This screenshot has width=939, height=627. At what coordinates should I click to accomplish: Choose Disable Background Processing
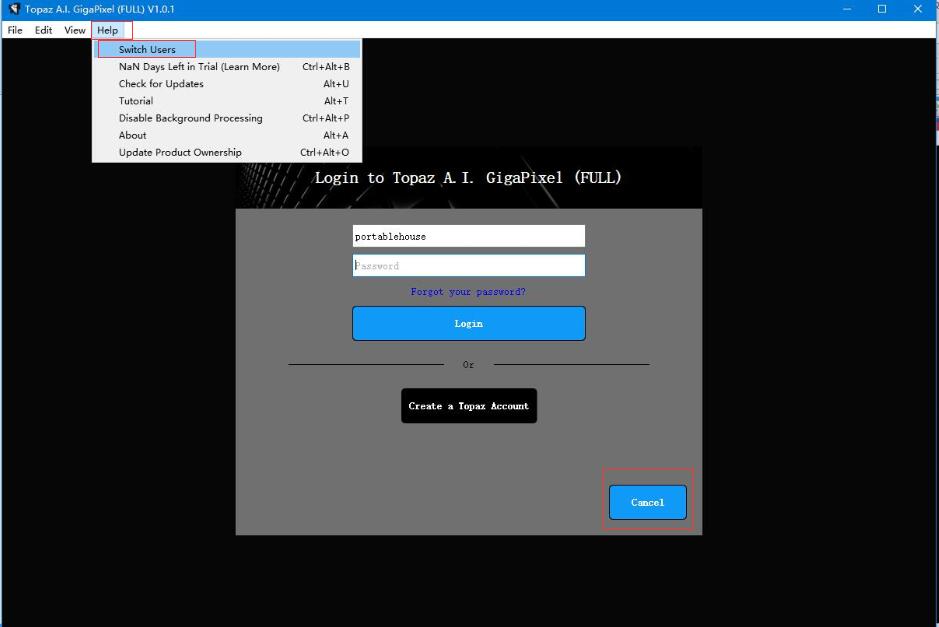[x=228, y=118]
